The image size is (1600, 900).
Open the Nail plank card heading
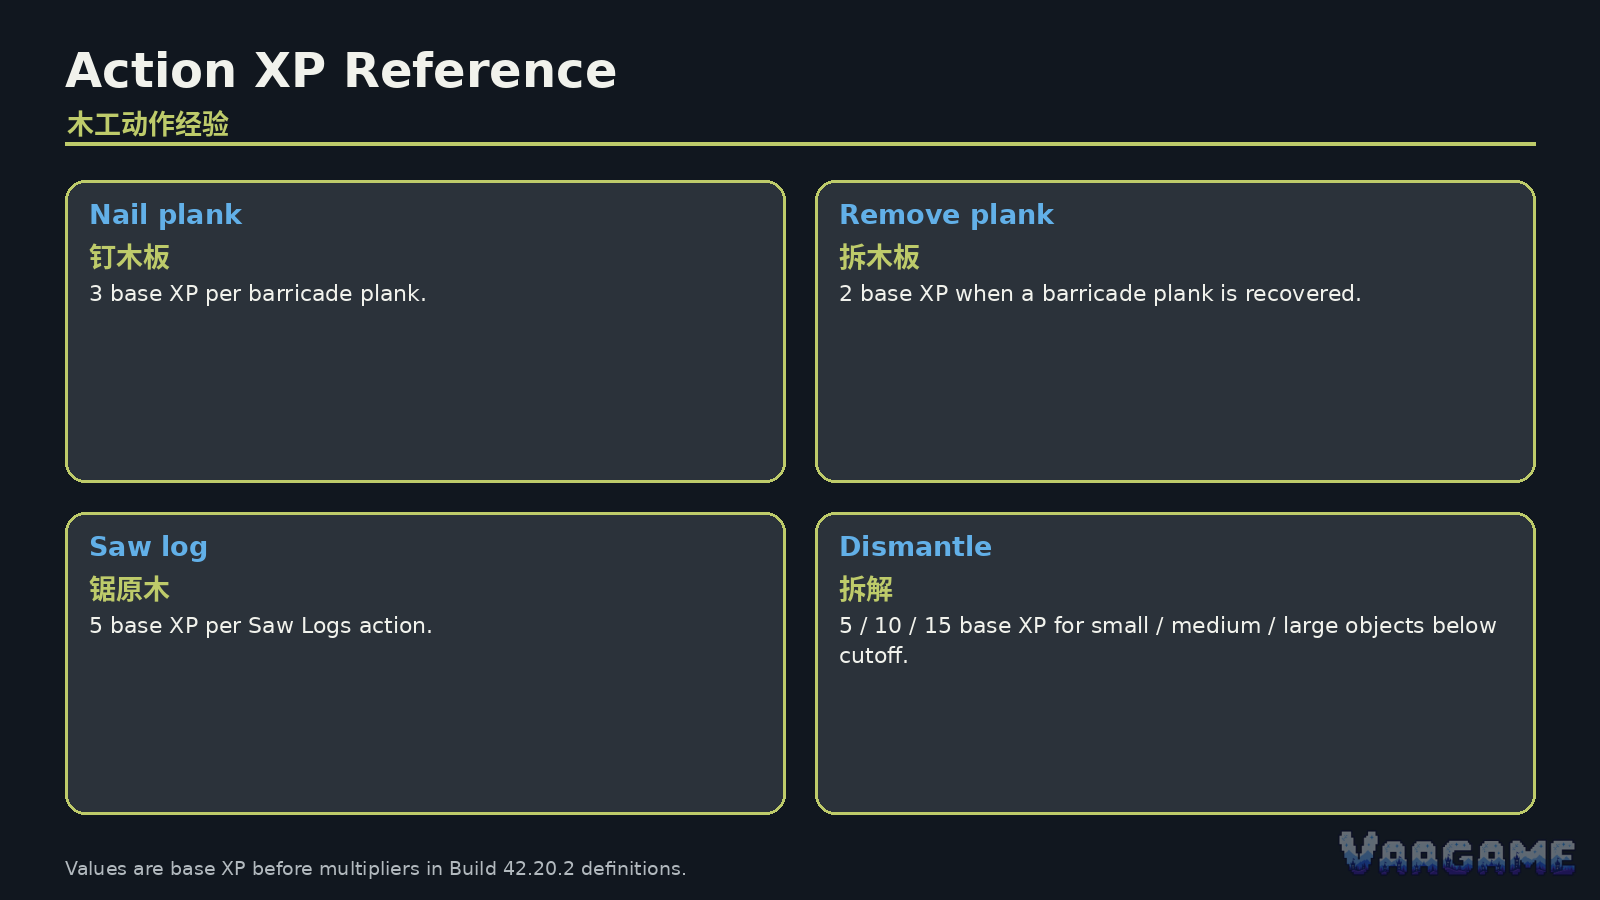tap(165, 214)
